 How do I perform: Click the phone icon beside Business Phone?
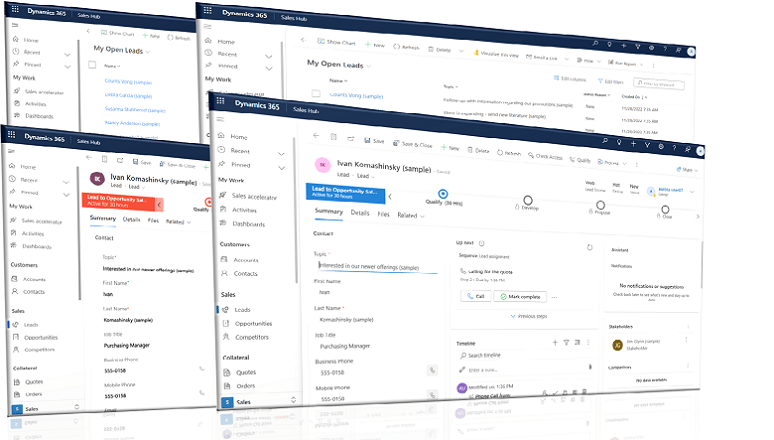432,369
